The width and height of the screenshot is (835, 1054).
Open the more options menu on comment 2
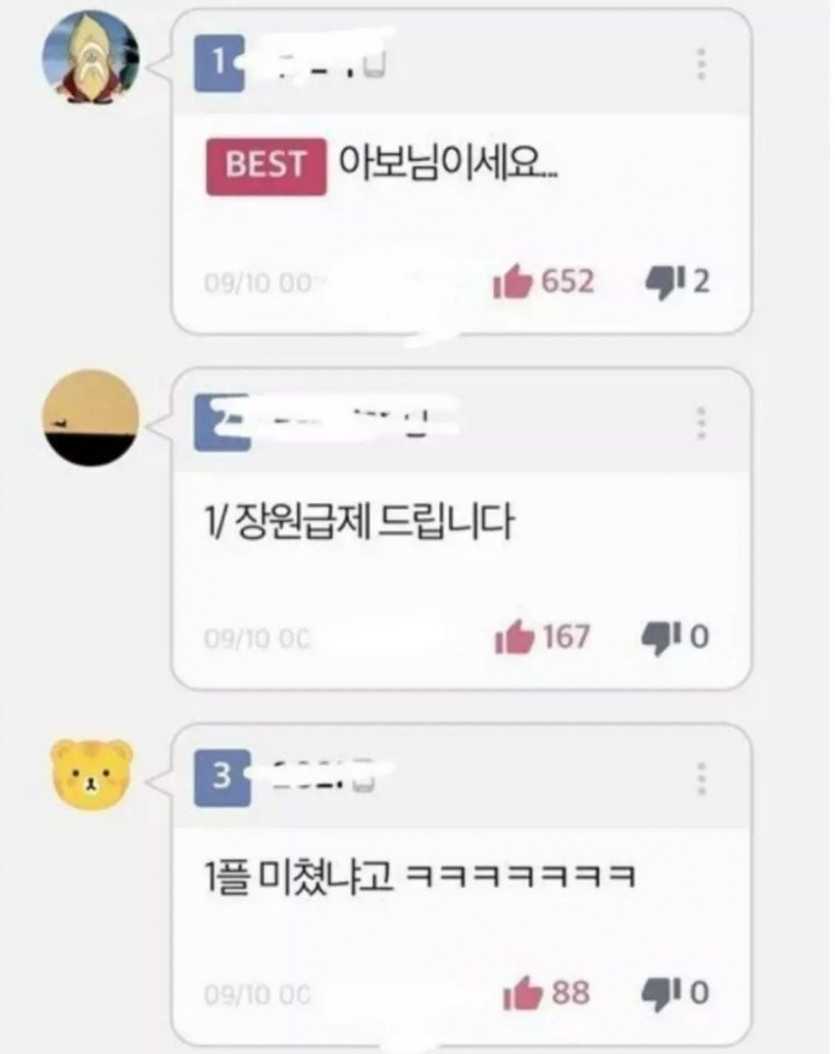[x=701, y=423]
